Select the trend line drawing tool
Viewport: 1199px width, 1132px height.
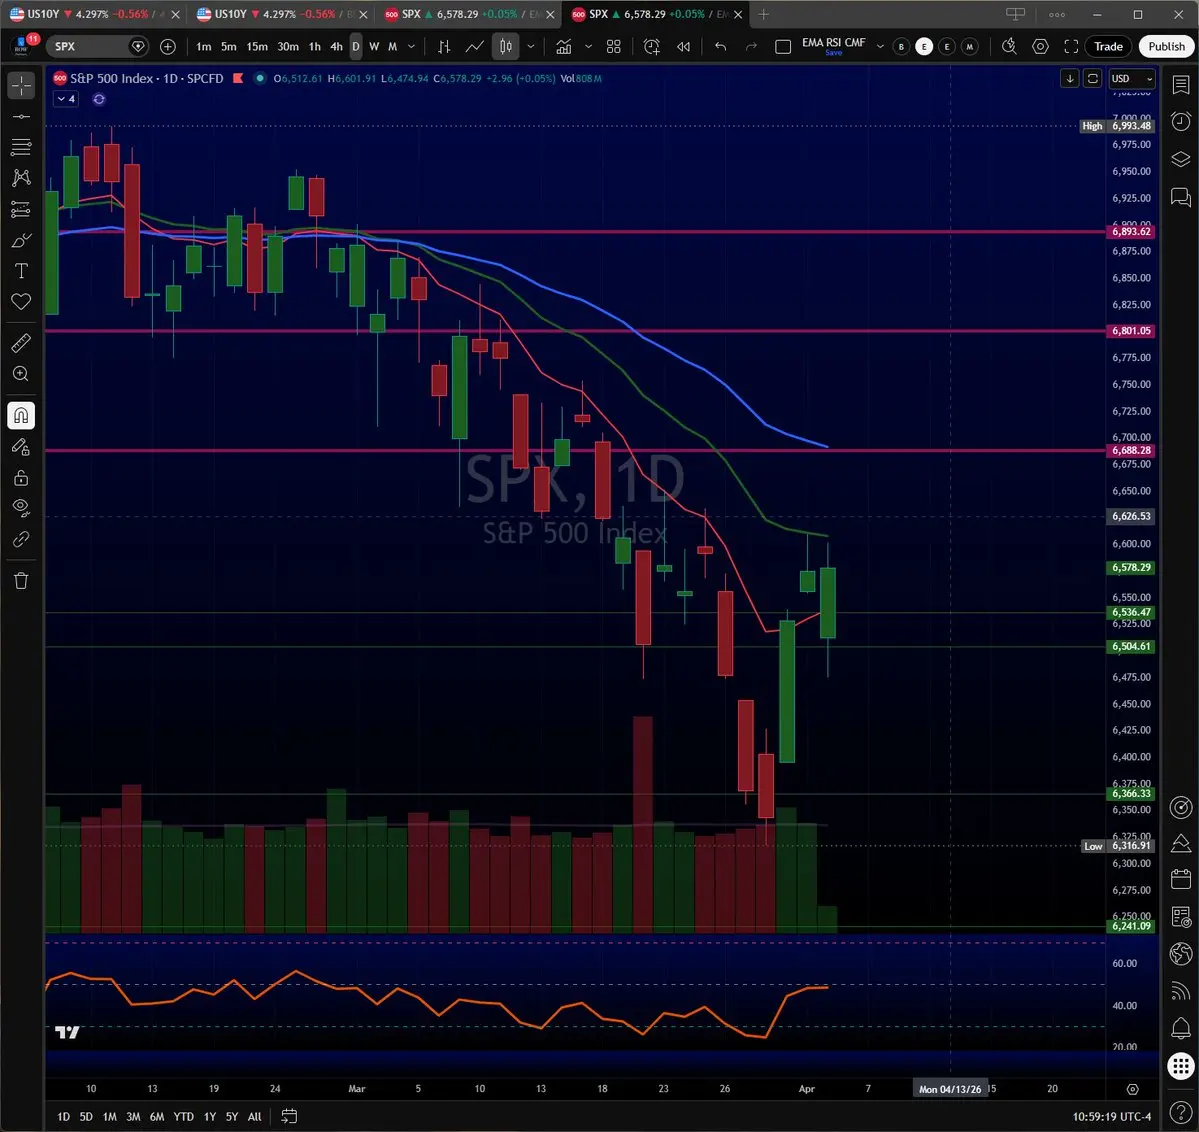click(21, 116)
